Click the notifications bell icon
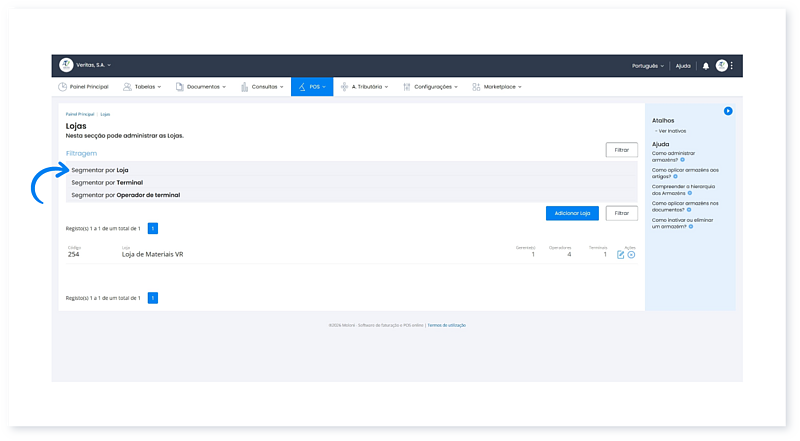This screenshot has height=441, width=800. tap(705, 66)
